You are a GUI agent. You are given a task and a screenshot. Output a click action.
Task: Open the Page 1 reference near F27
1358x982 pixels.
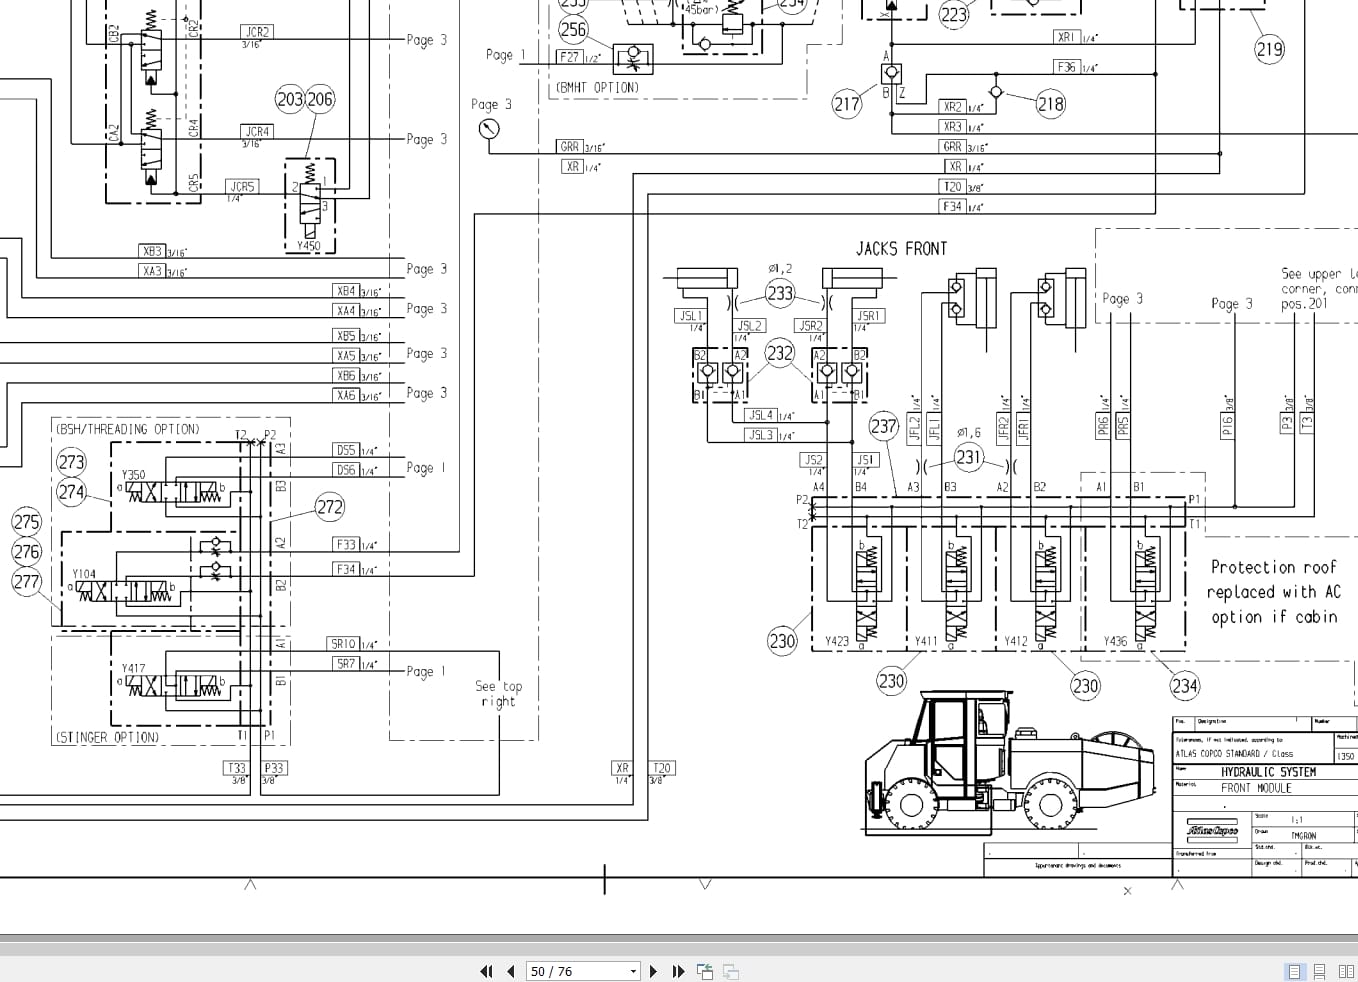click(505, 55)
